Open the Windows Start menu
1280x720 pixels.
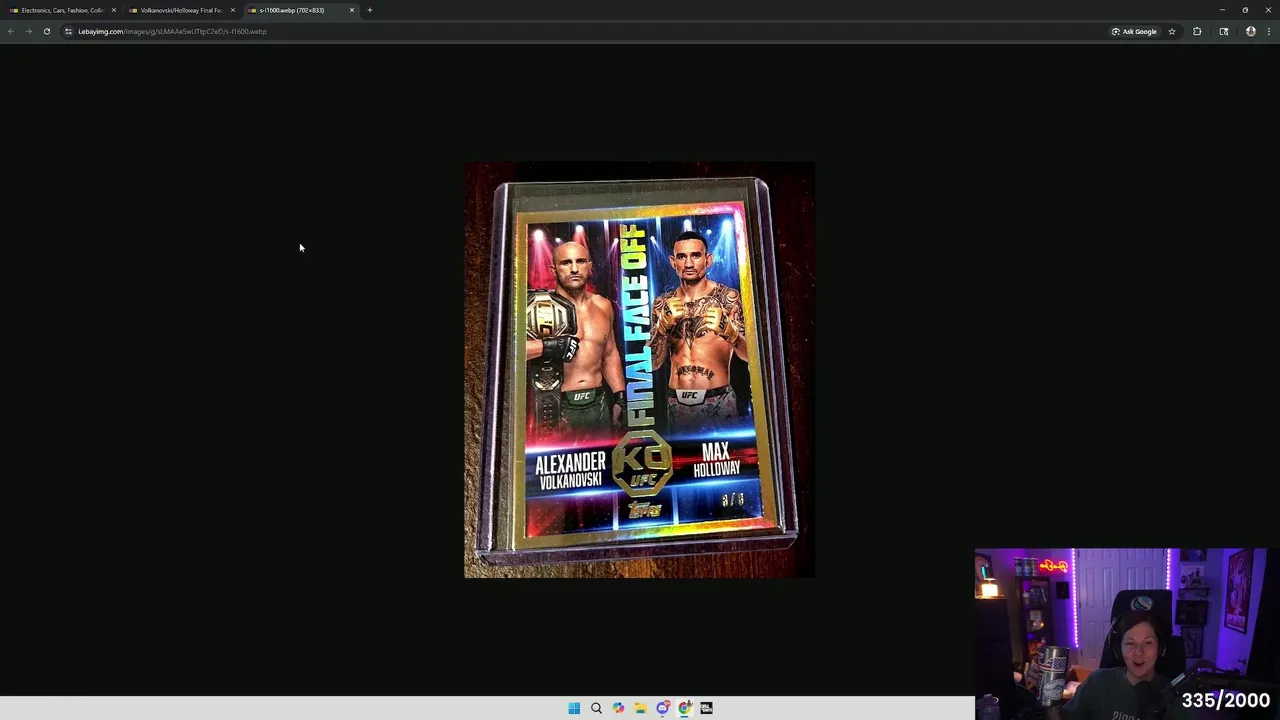click(x=574, y=708)
